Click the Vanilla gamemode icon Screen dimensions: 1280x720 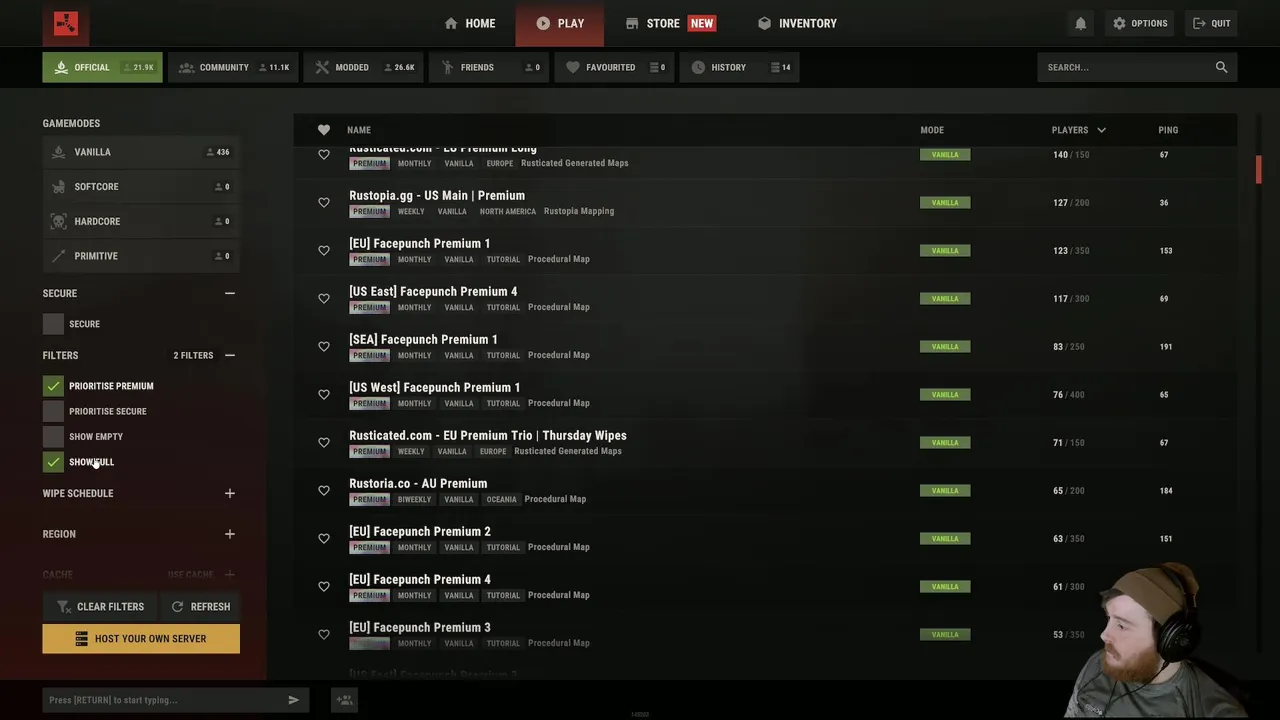tap(58, 152)
